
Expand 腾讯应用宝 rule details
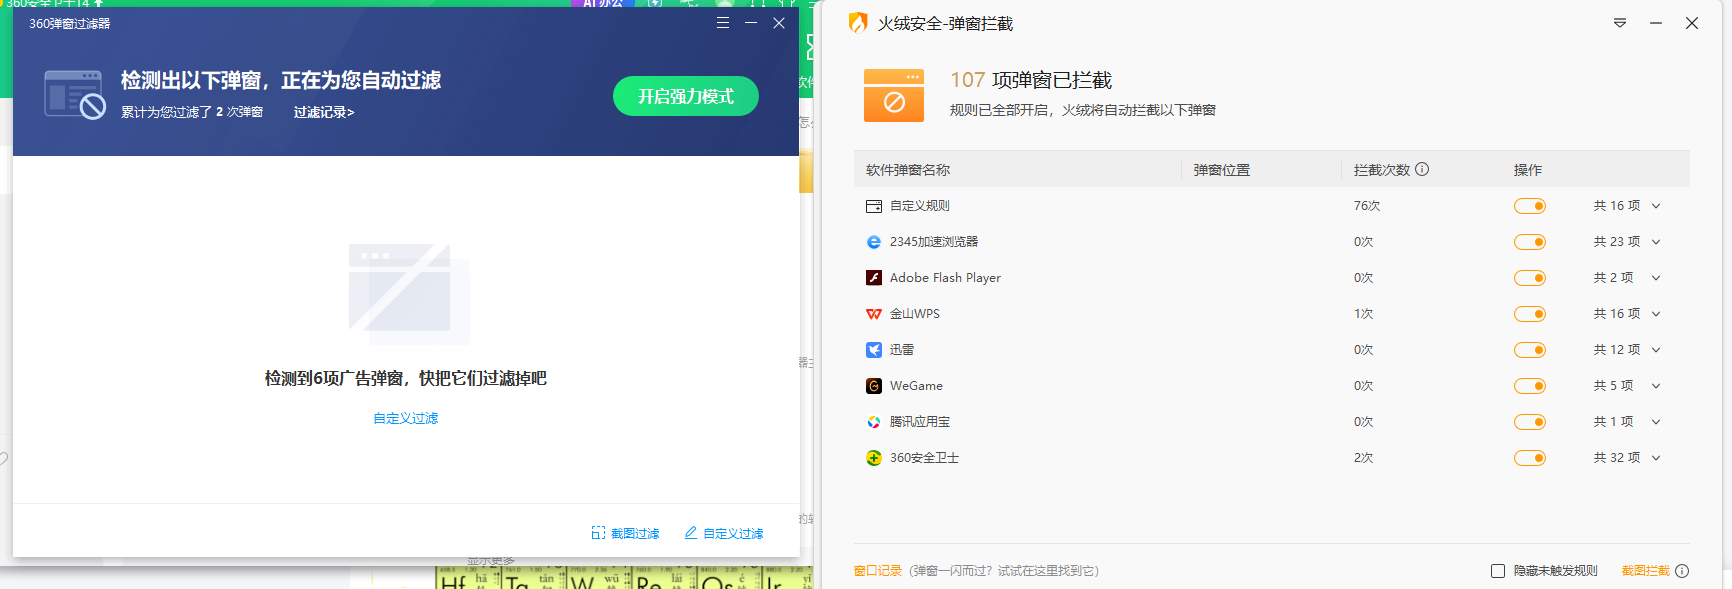coord(1656,422)
